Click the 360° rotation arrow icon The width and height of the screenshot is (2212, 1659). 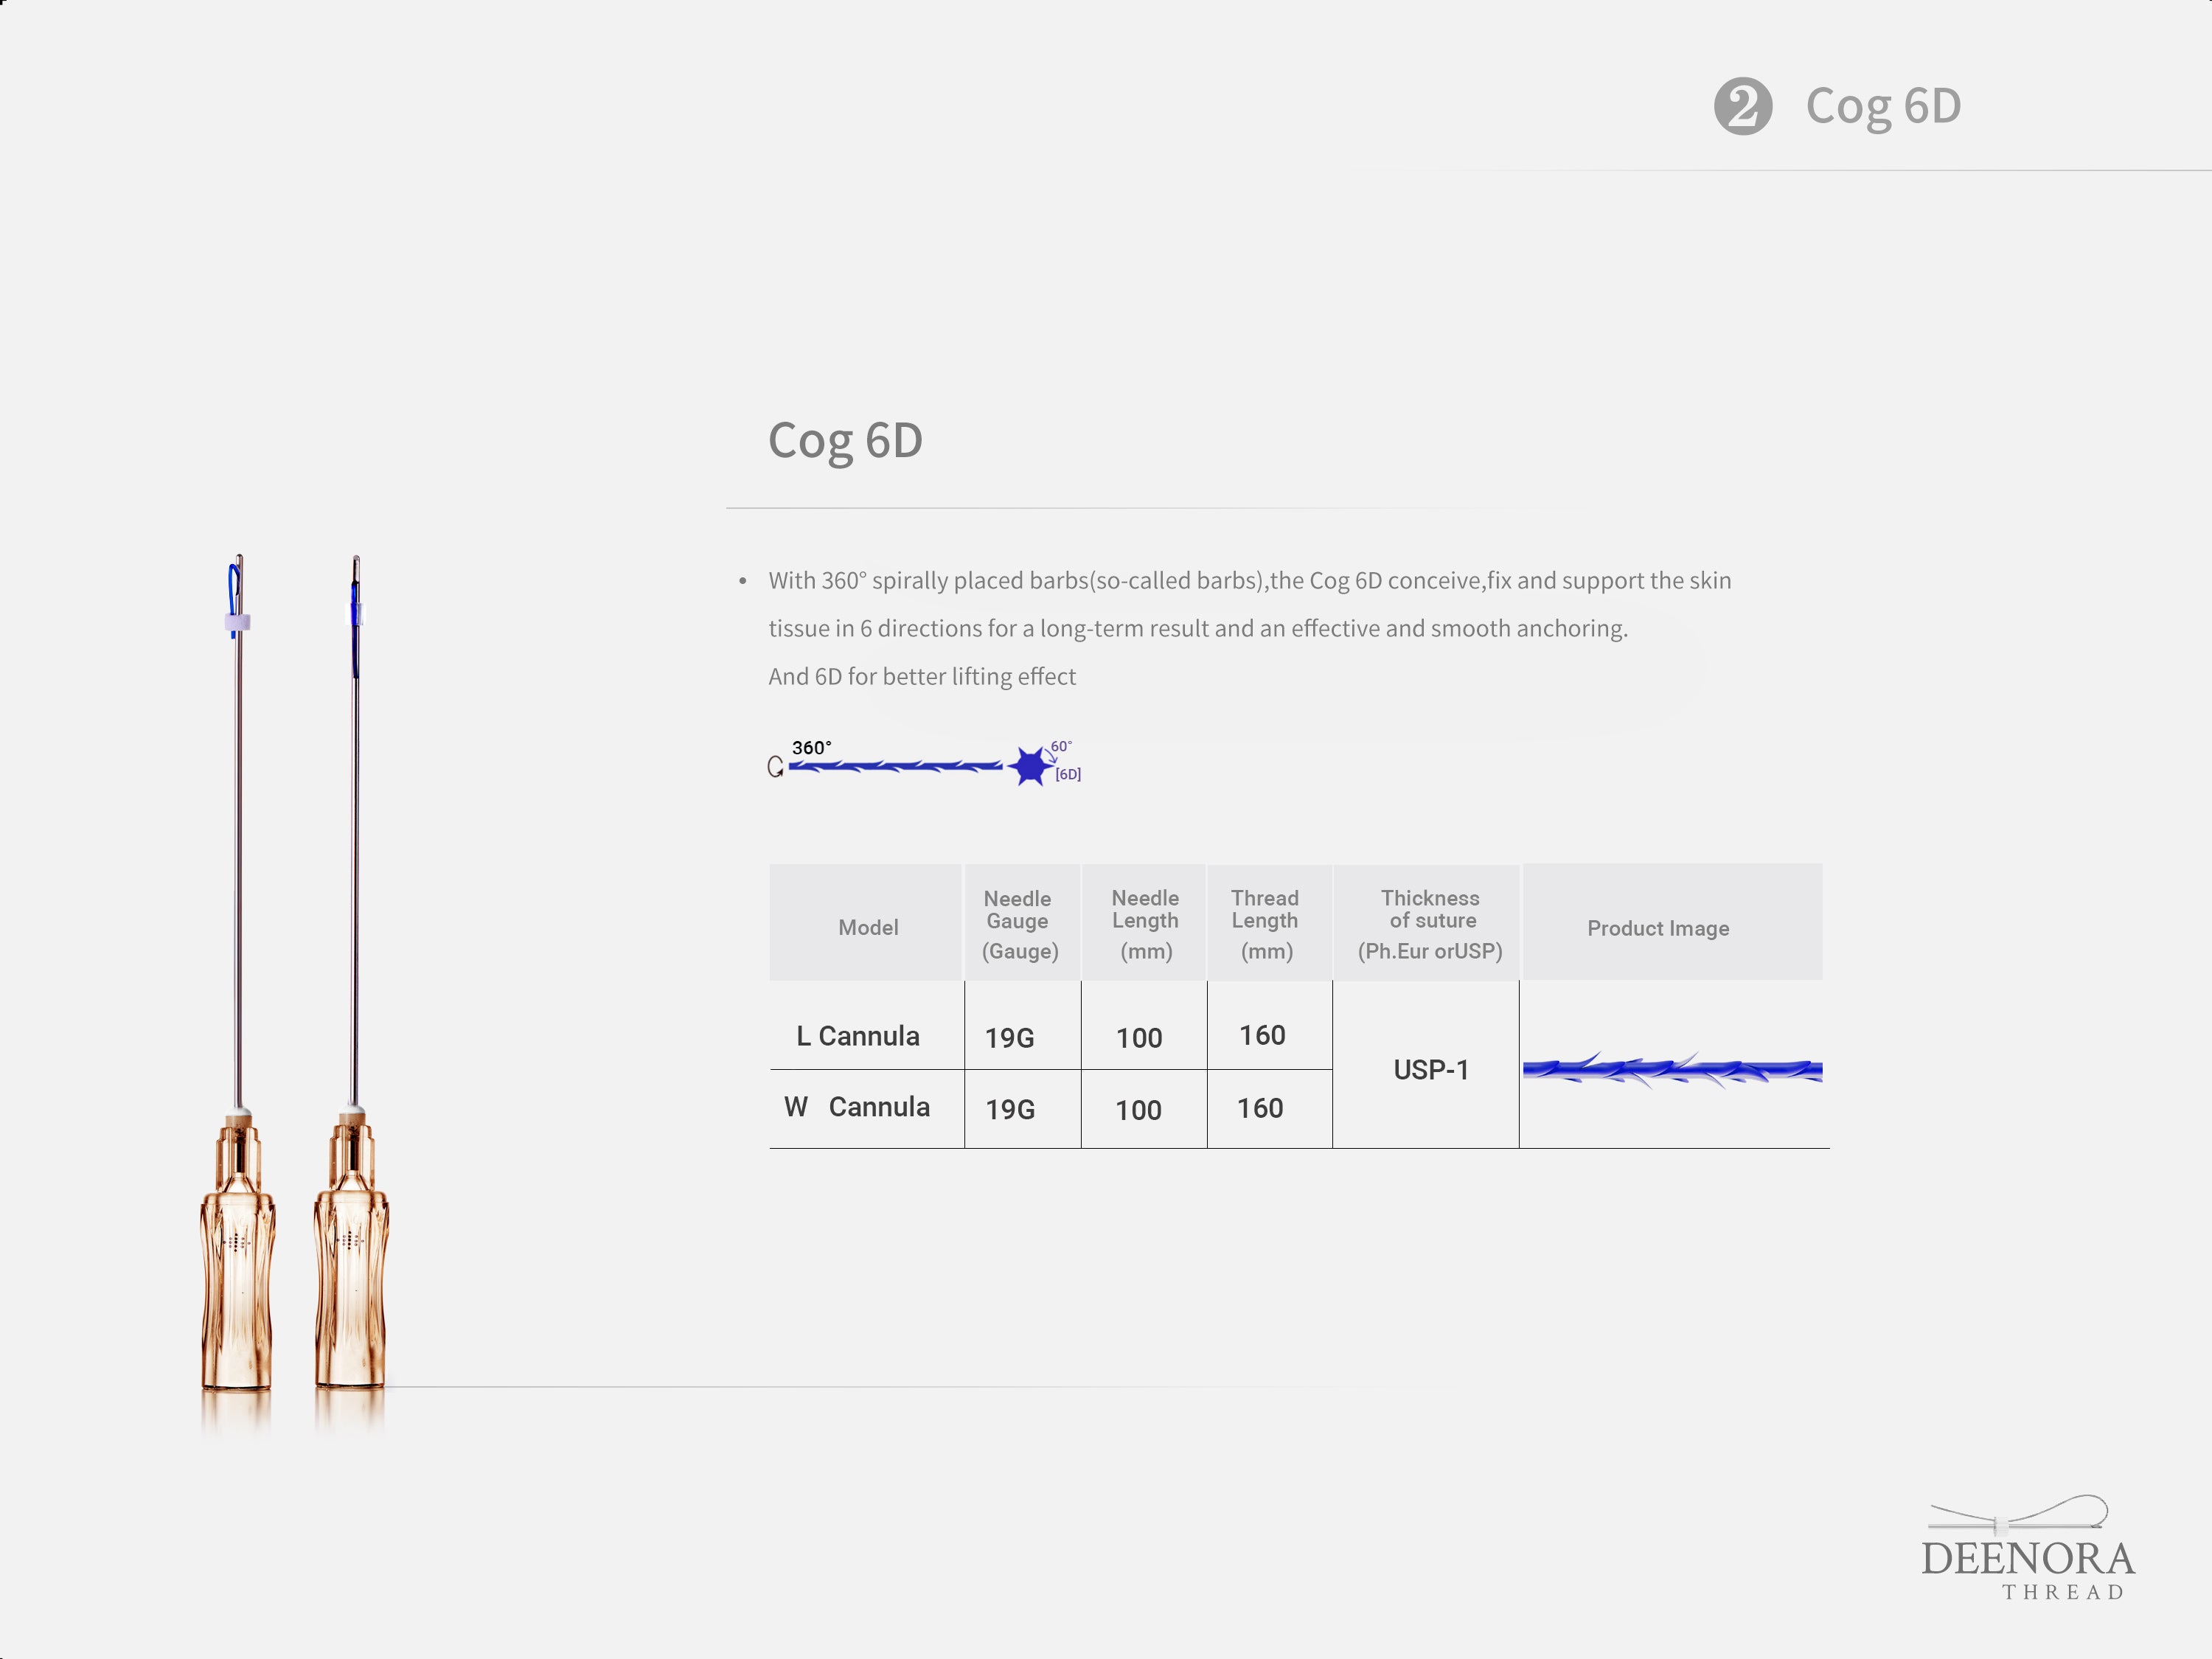pyautogui.click(x=775, y=767)
